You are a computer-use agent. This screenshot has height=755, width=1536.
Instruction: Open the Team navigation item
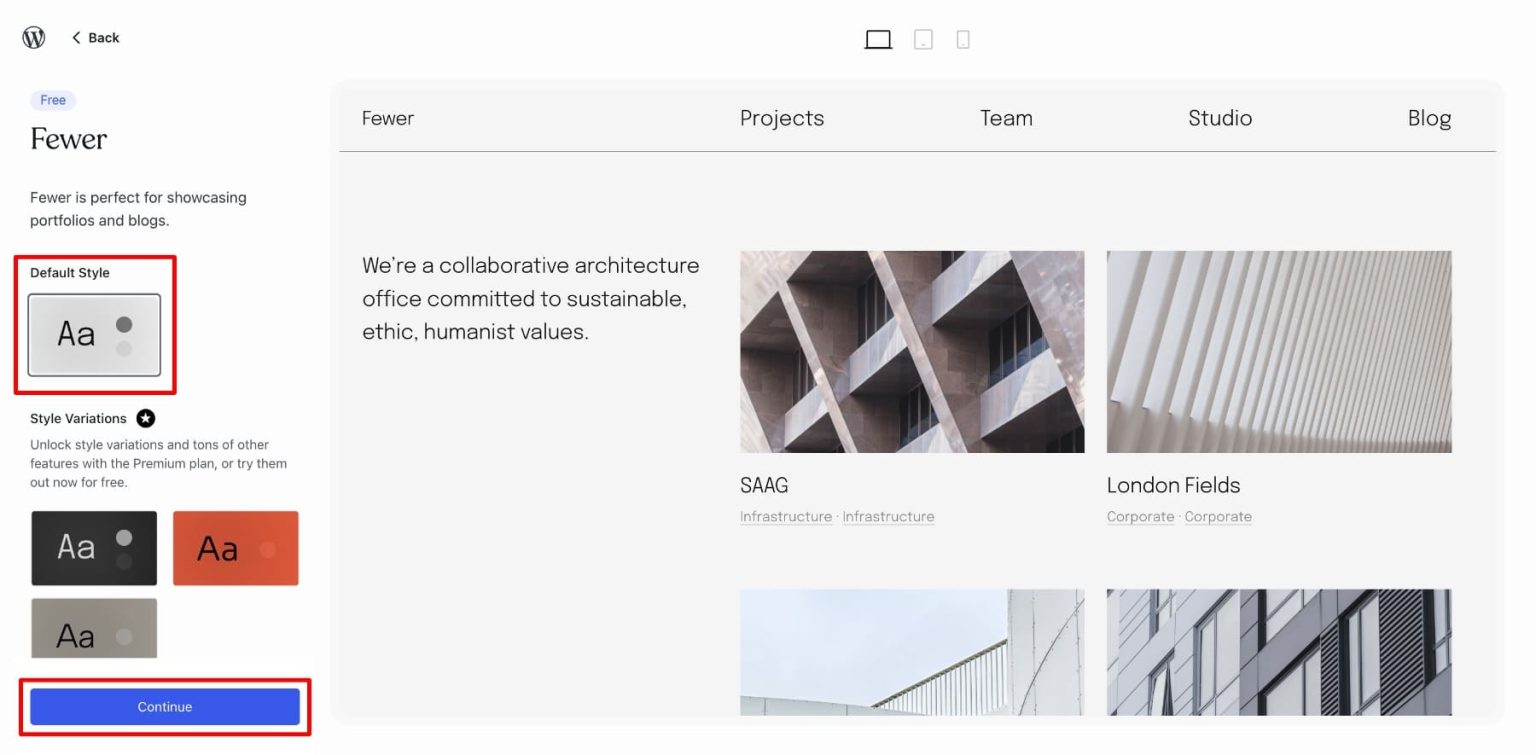pos(1006,118)
